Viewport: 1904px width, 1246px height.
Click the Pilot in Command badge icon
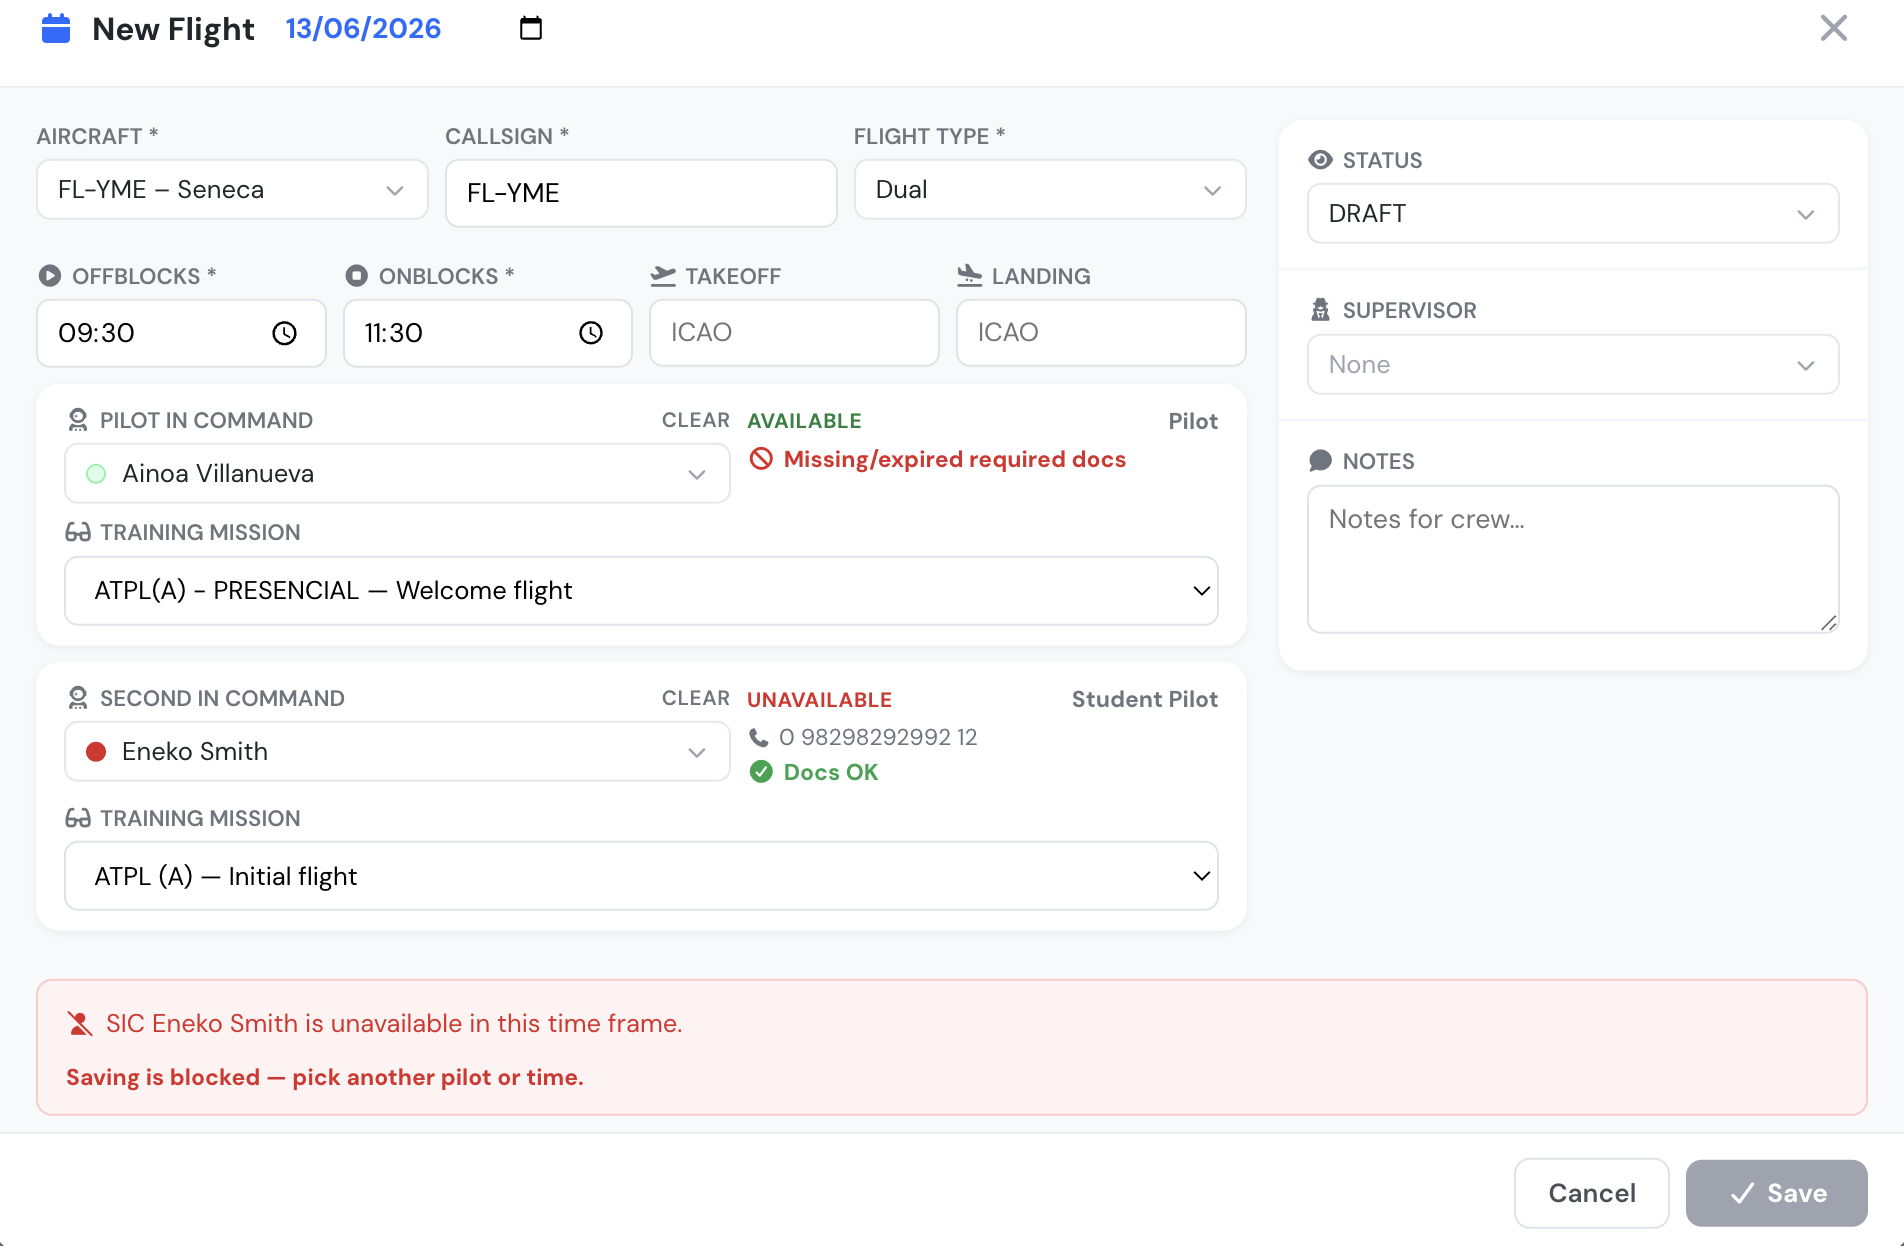tap(77, 420)
